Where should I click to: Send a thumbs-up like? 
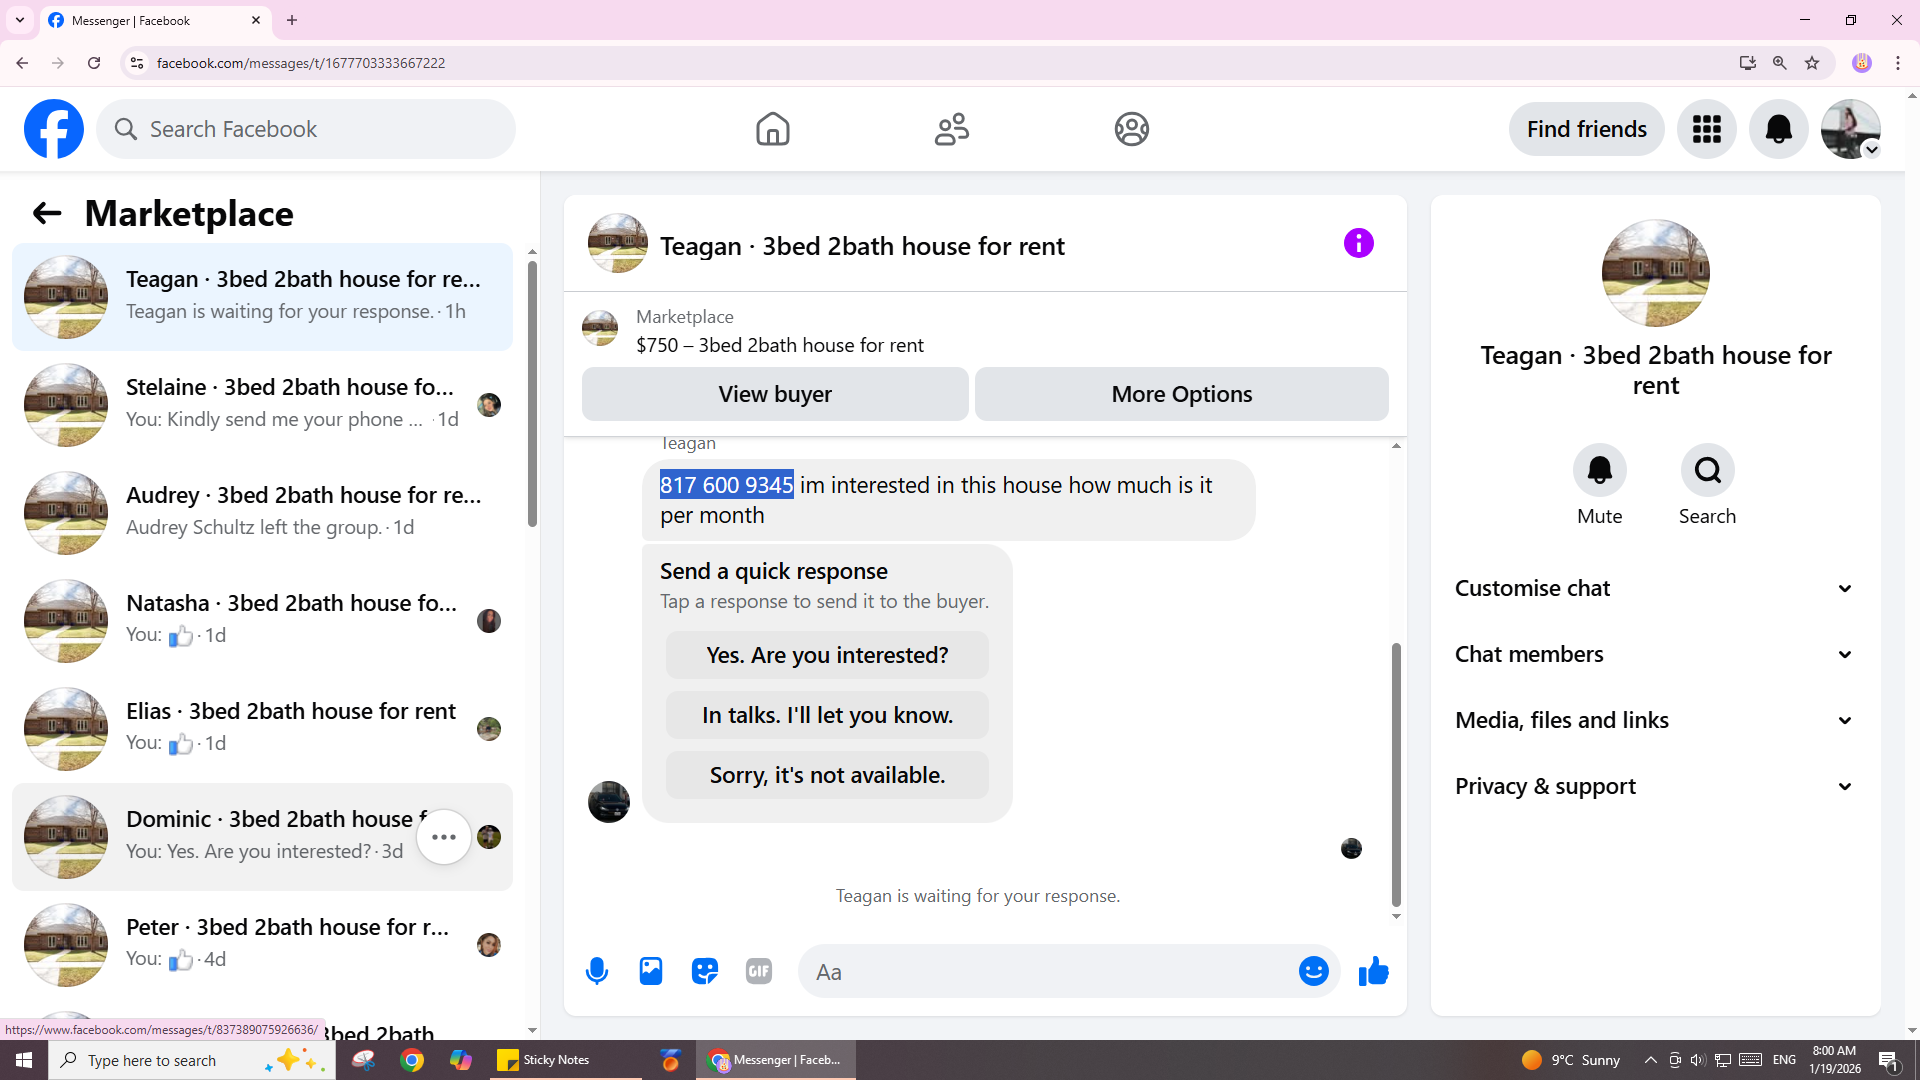pyautogui.click(x=1374, y=971)
